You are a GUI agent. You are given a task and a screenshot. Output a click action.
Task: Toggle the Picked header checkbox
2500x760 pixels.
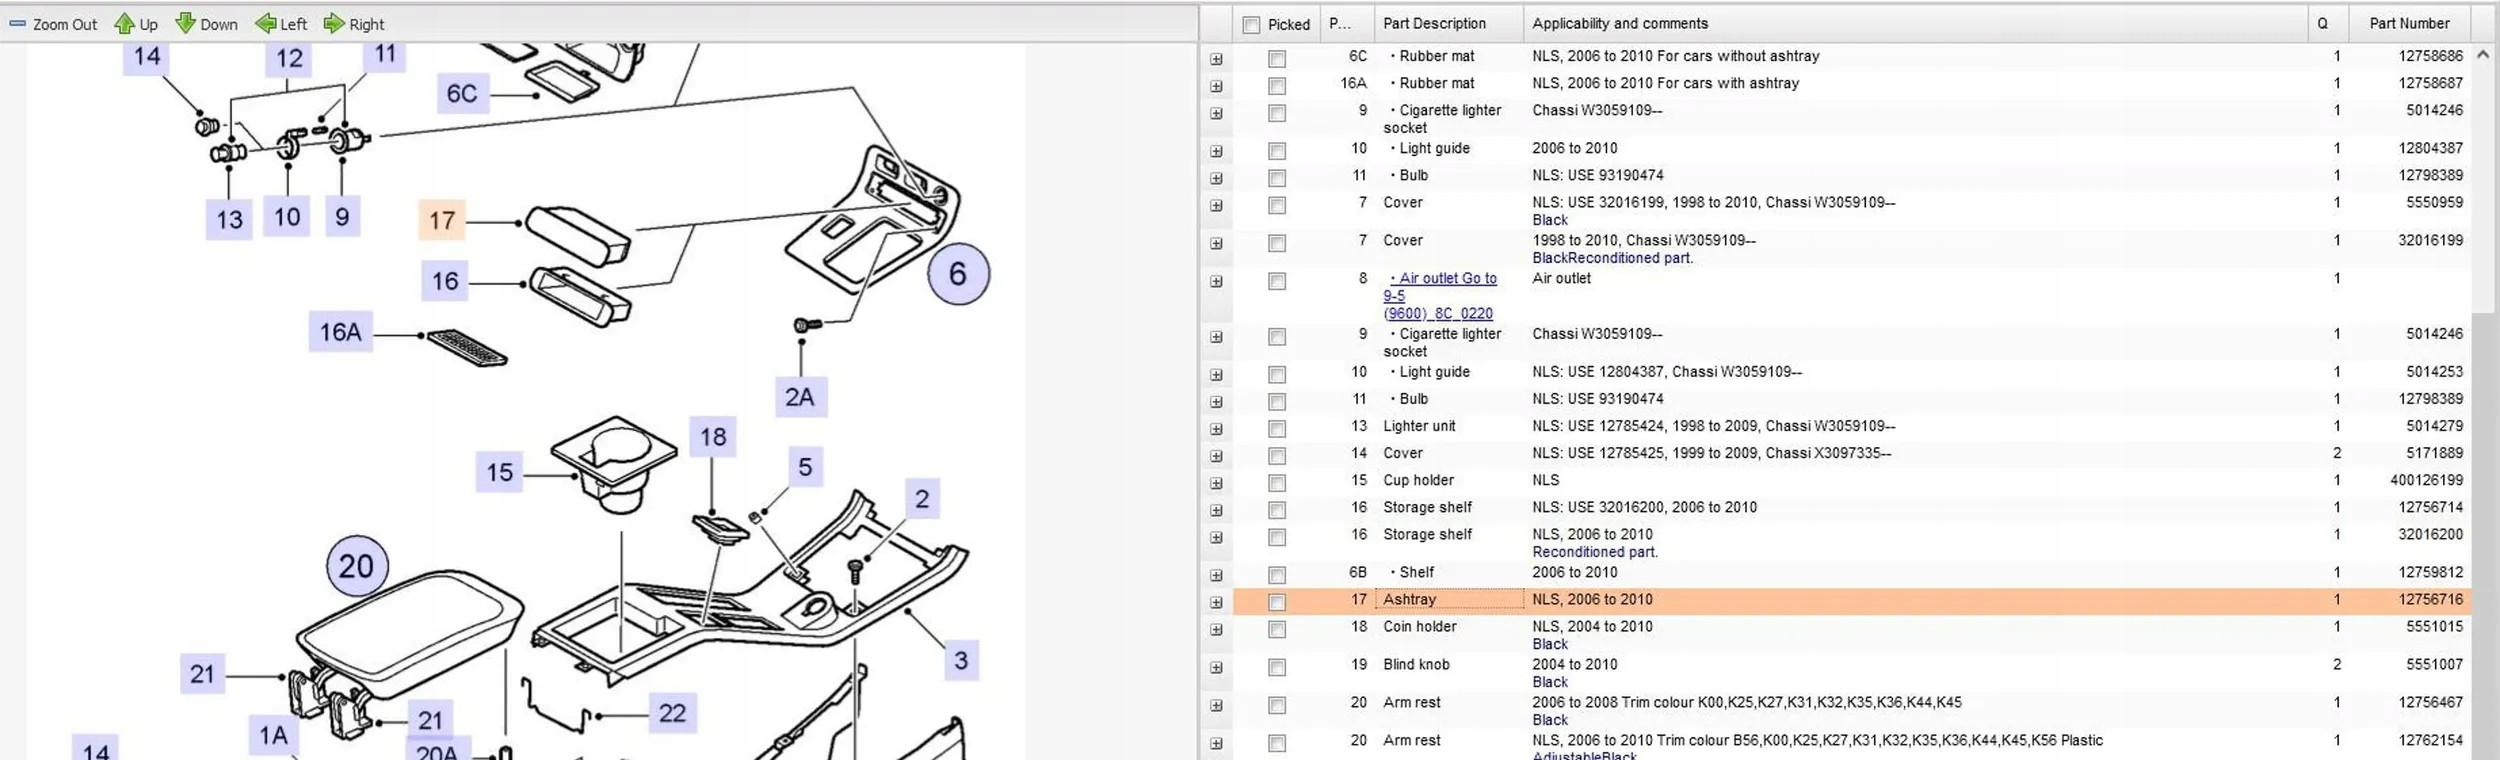(1251, 25)
